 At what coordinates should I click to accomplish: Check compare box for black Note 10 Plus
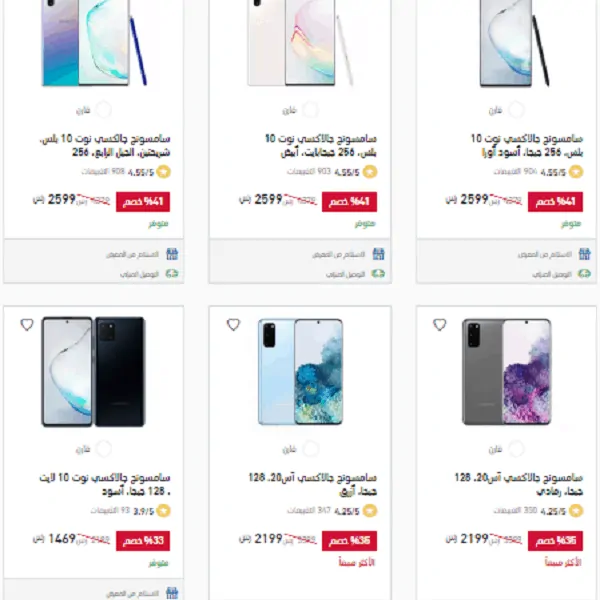click(516, 110)
